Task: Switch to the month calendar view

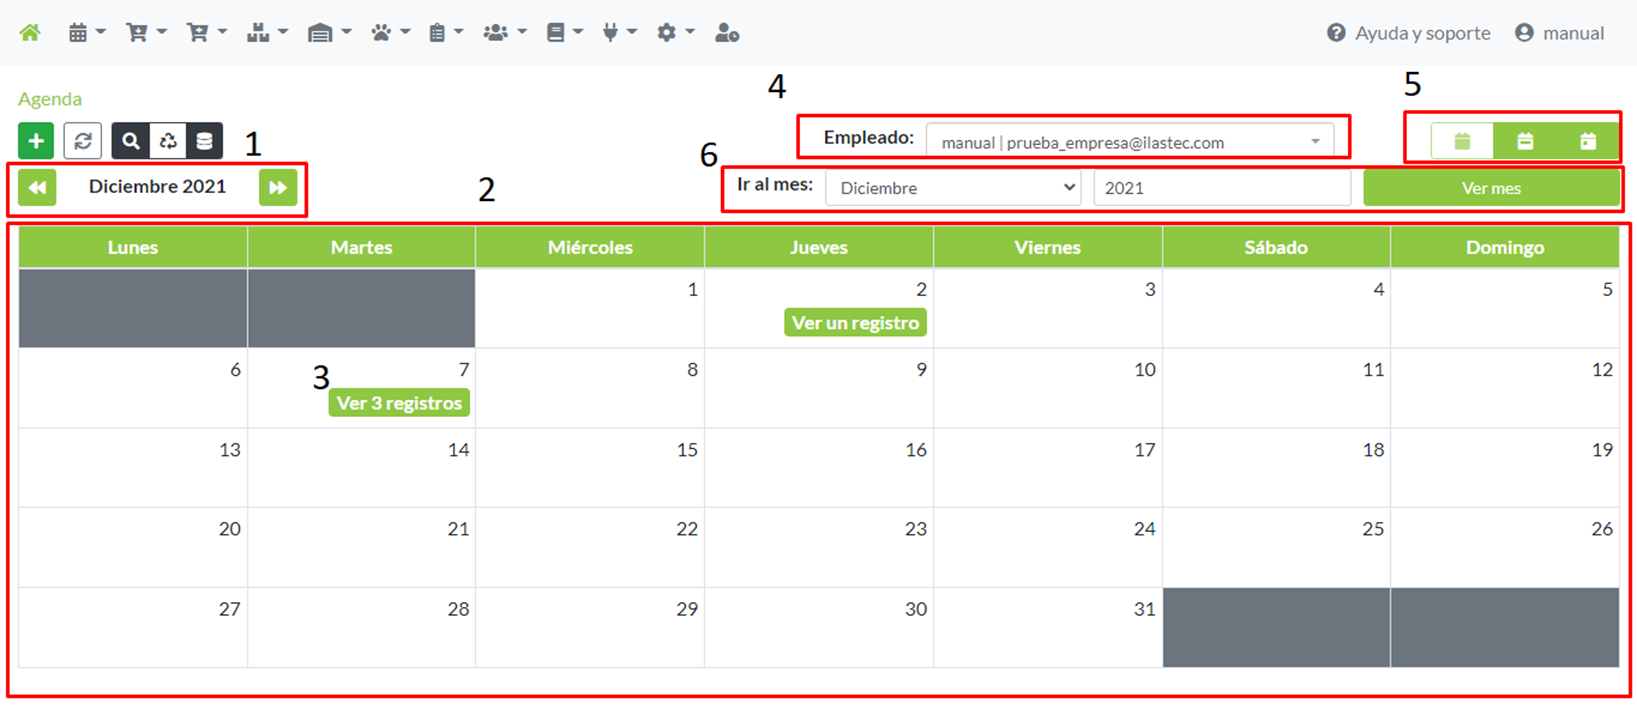Action: [1462, 141]
